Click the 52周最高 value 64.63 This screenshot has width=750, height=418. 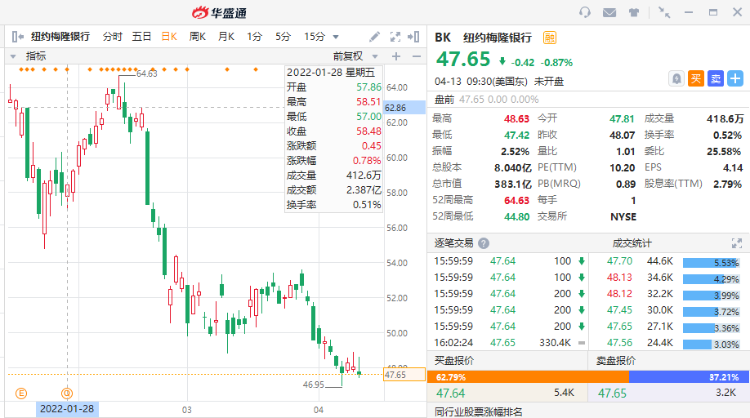pyautogui.click(x=517, y=200)
